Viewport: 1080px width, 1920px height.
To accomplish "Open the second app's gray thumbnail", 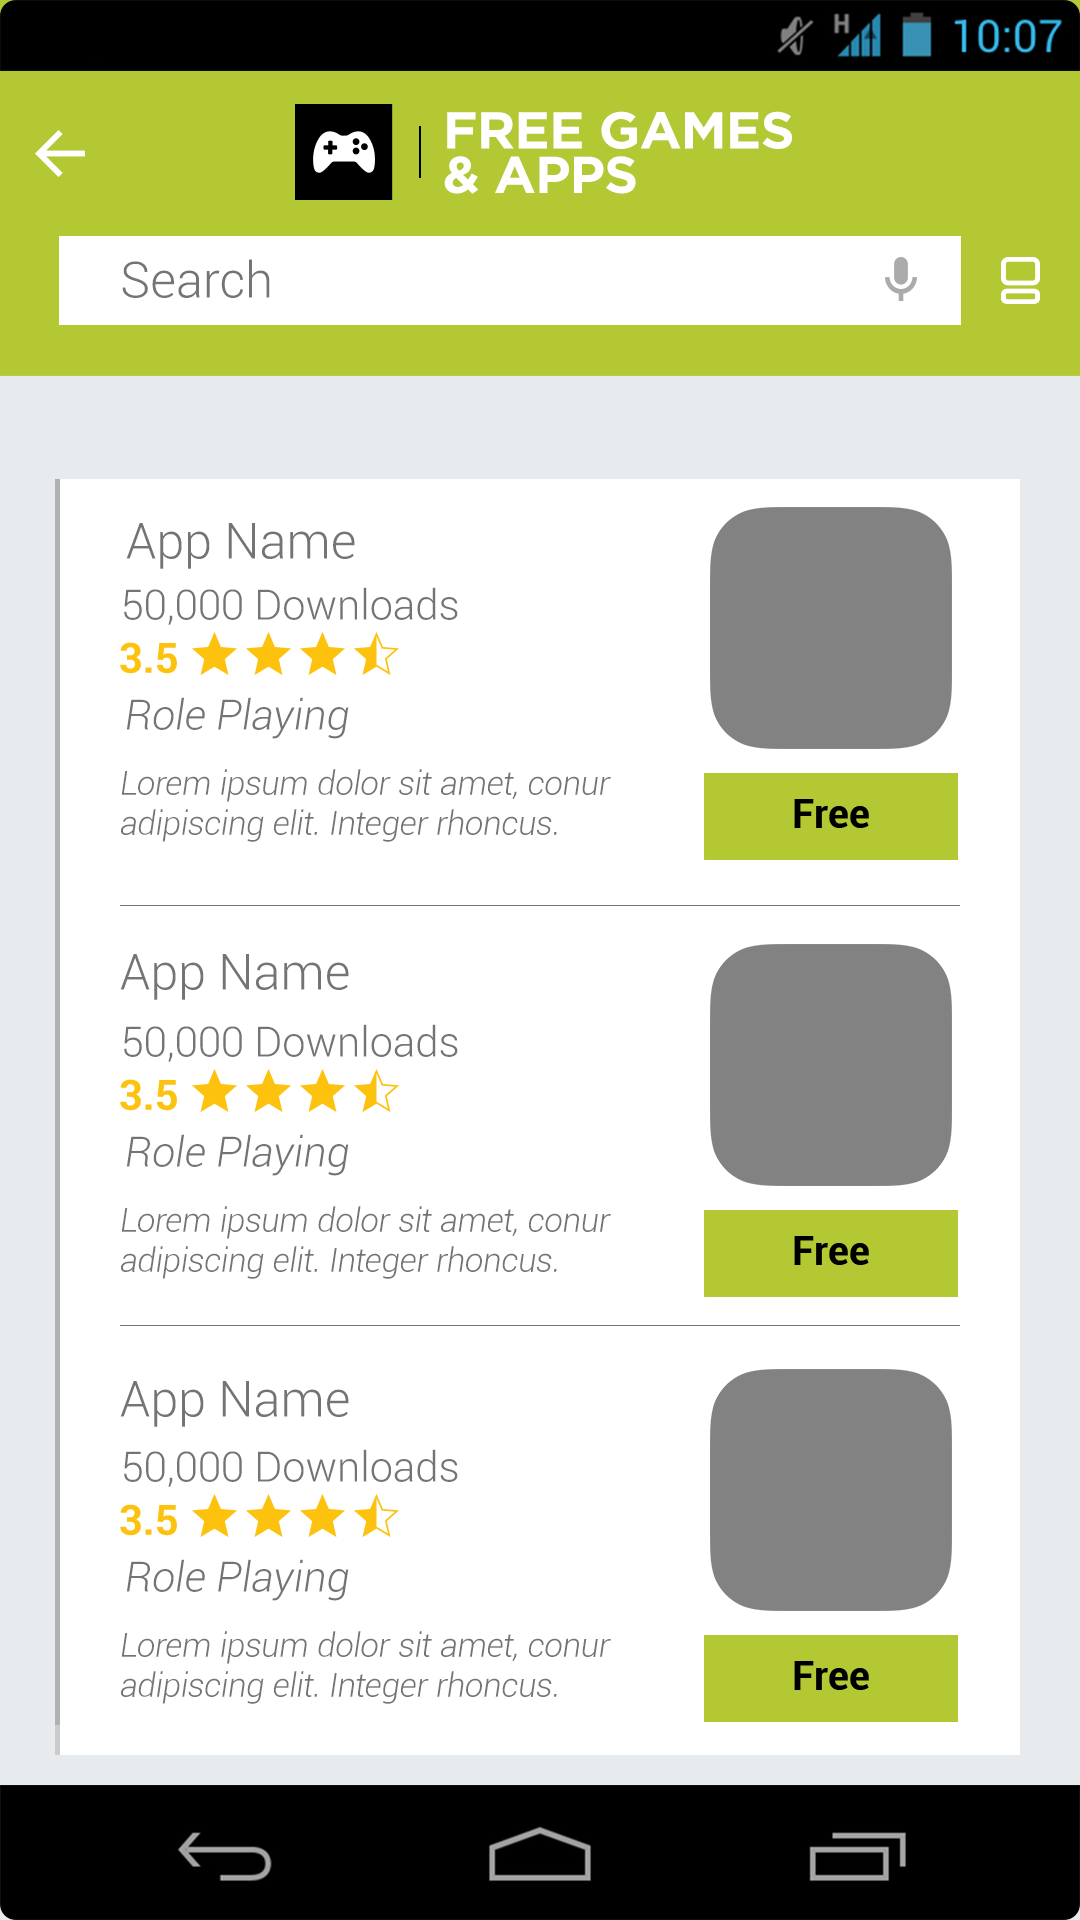I will point(831,1065).
